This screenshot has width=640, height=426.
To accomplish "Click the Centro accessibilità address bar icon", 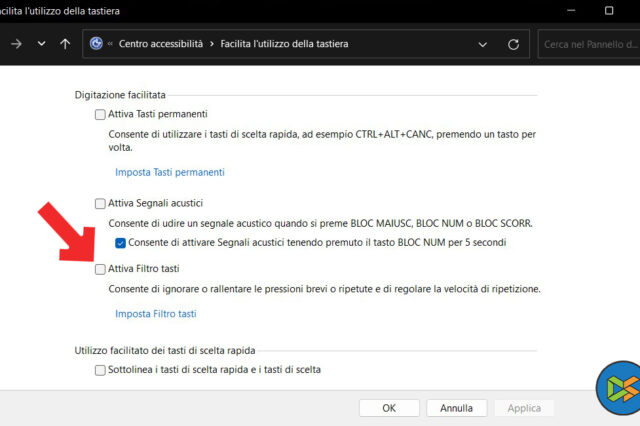I will (96, 44).
